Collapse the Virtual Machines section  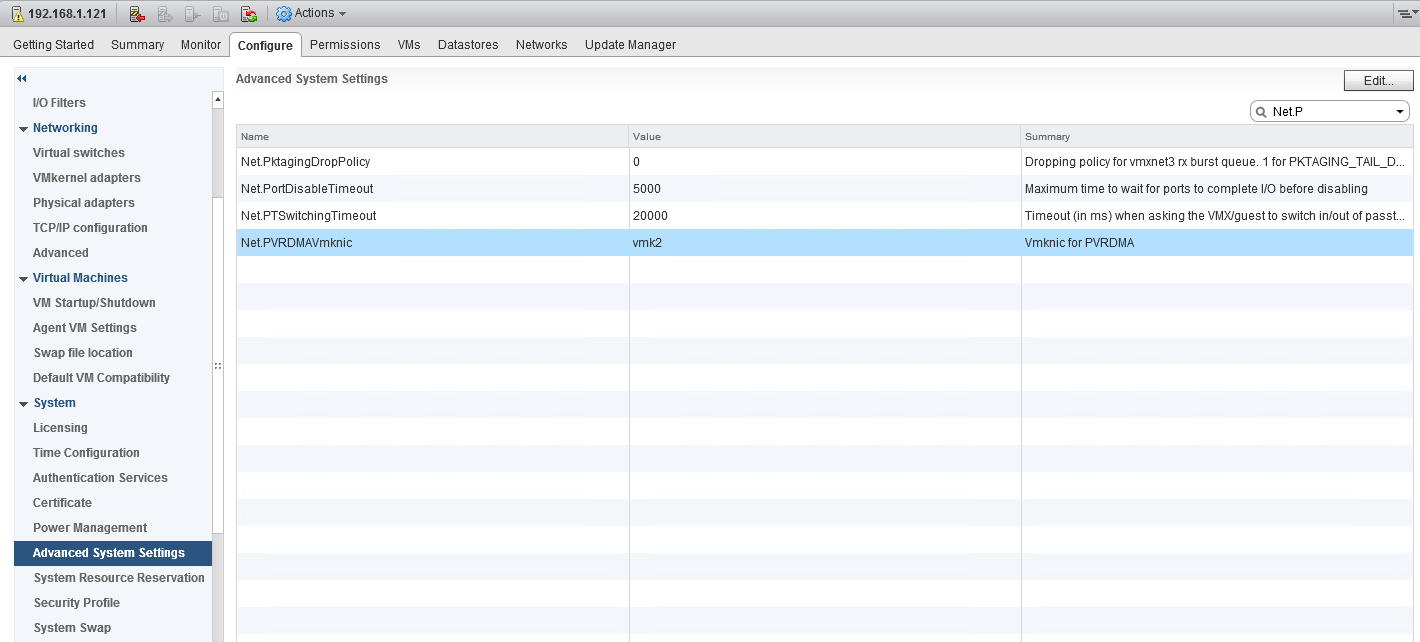tap(23, 279)
